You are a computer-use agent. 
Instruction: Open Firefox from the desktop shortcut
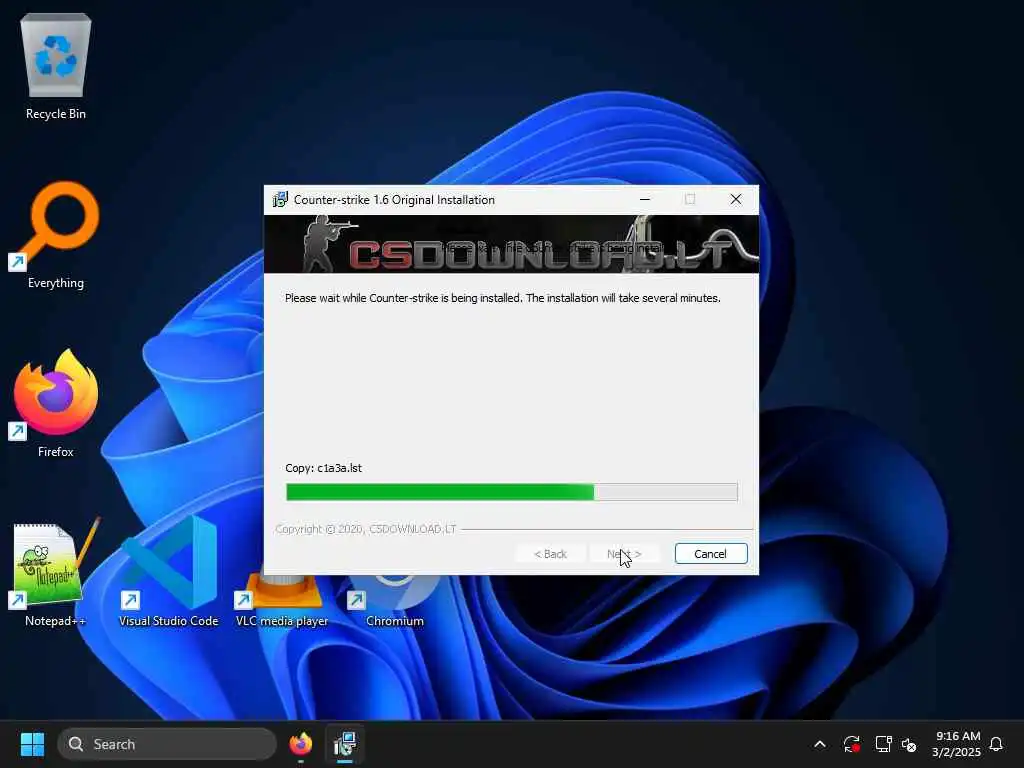pyautogui.click(x=56, y=404)
